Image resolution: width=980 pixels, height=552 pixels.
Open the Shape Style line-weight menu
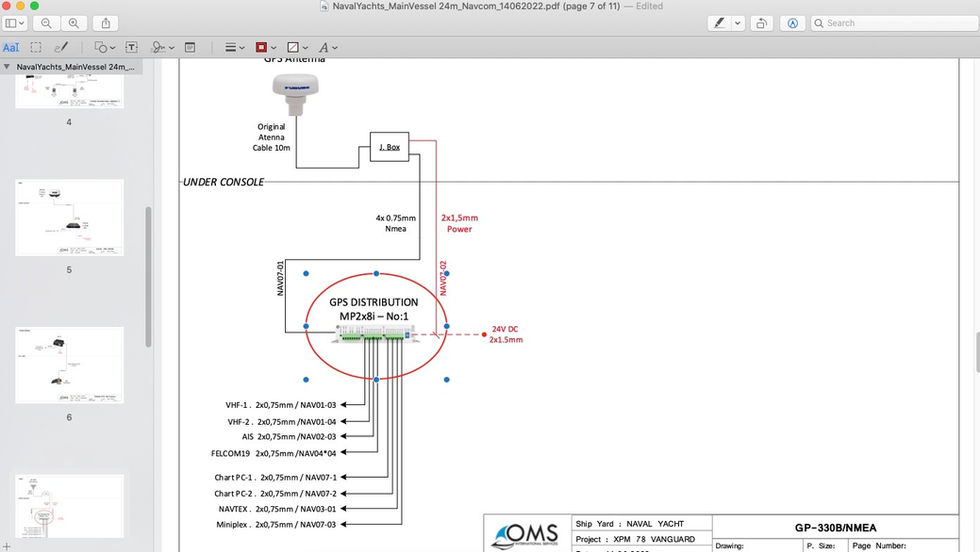click(x=234, y=48)
